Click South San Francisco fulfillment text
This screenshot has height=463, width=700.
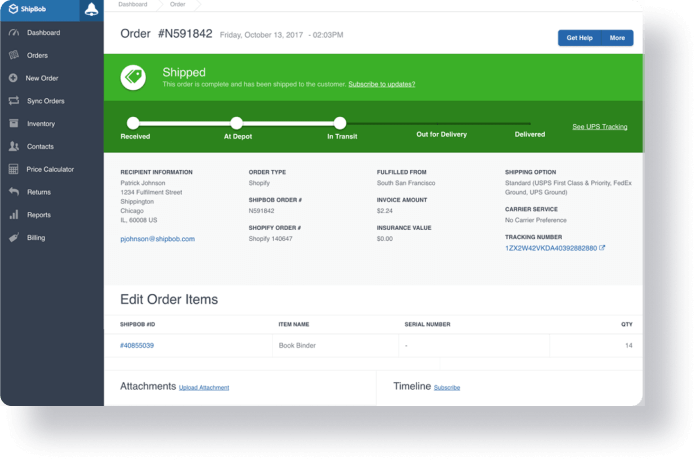[406, 183]
